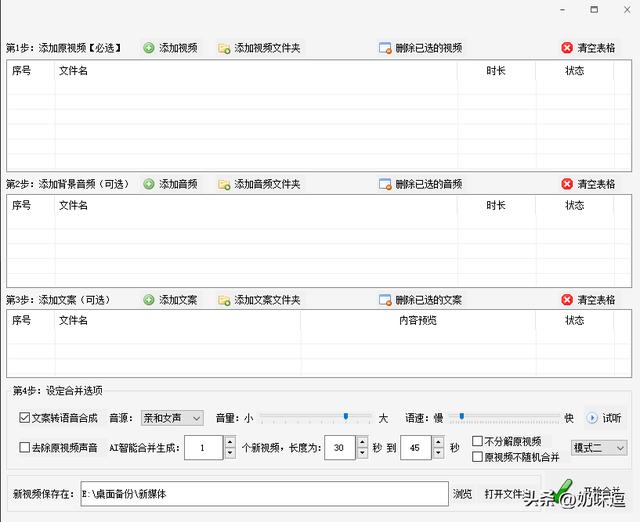Click 状态 column header in video table
This screenshot has height=522, width=640.
(x=574, y=71)
